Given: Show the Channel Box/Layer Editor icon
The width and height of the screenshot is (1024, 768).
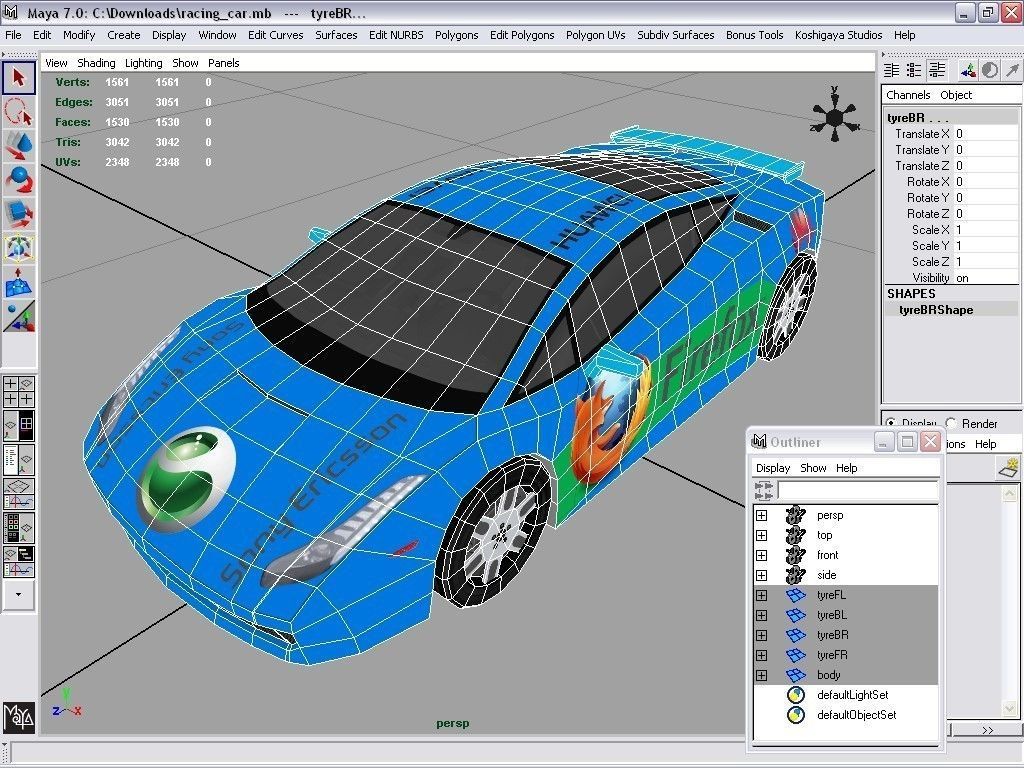Looking at the screenshot, I should [937, 70].
